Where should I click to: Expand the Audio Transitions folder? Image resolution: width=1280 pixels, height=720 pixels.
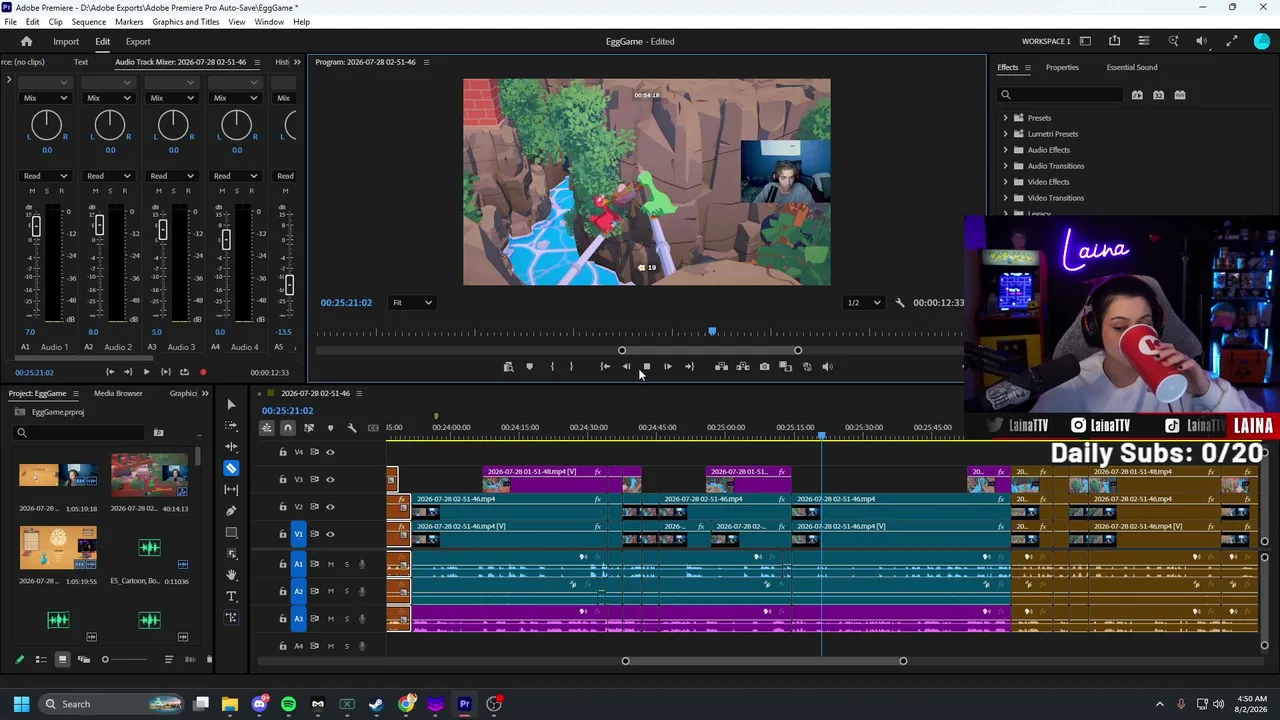click(x=1006, y=166)
